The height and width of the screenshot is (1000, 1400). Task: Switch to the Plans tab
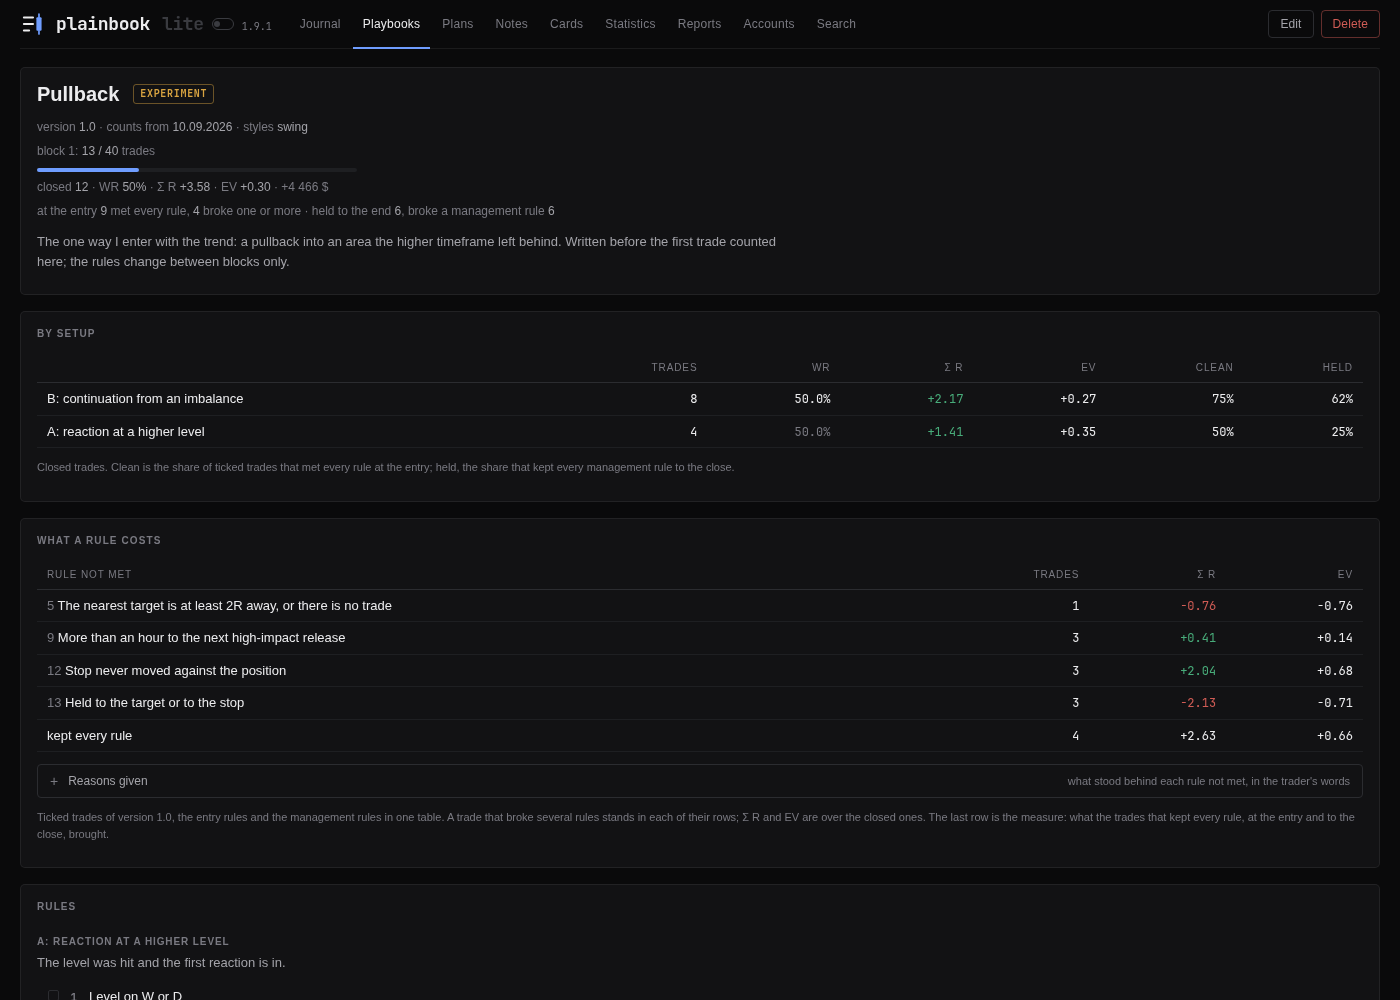click(458, 24)
